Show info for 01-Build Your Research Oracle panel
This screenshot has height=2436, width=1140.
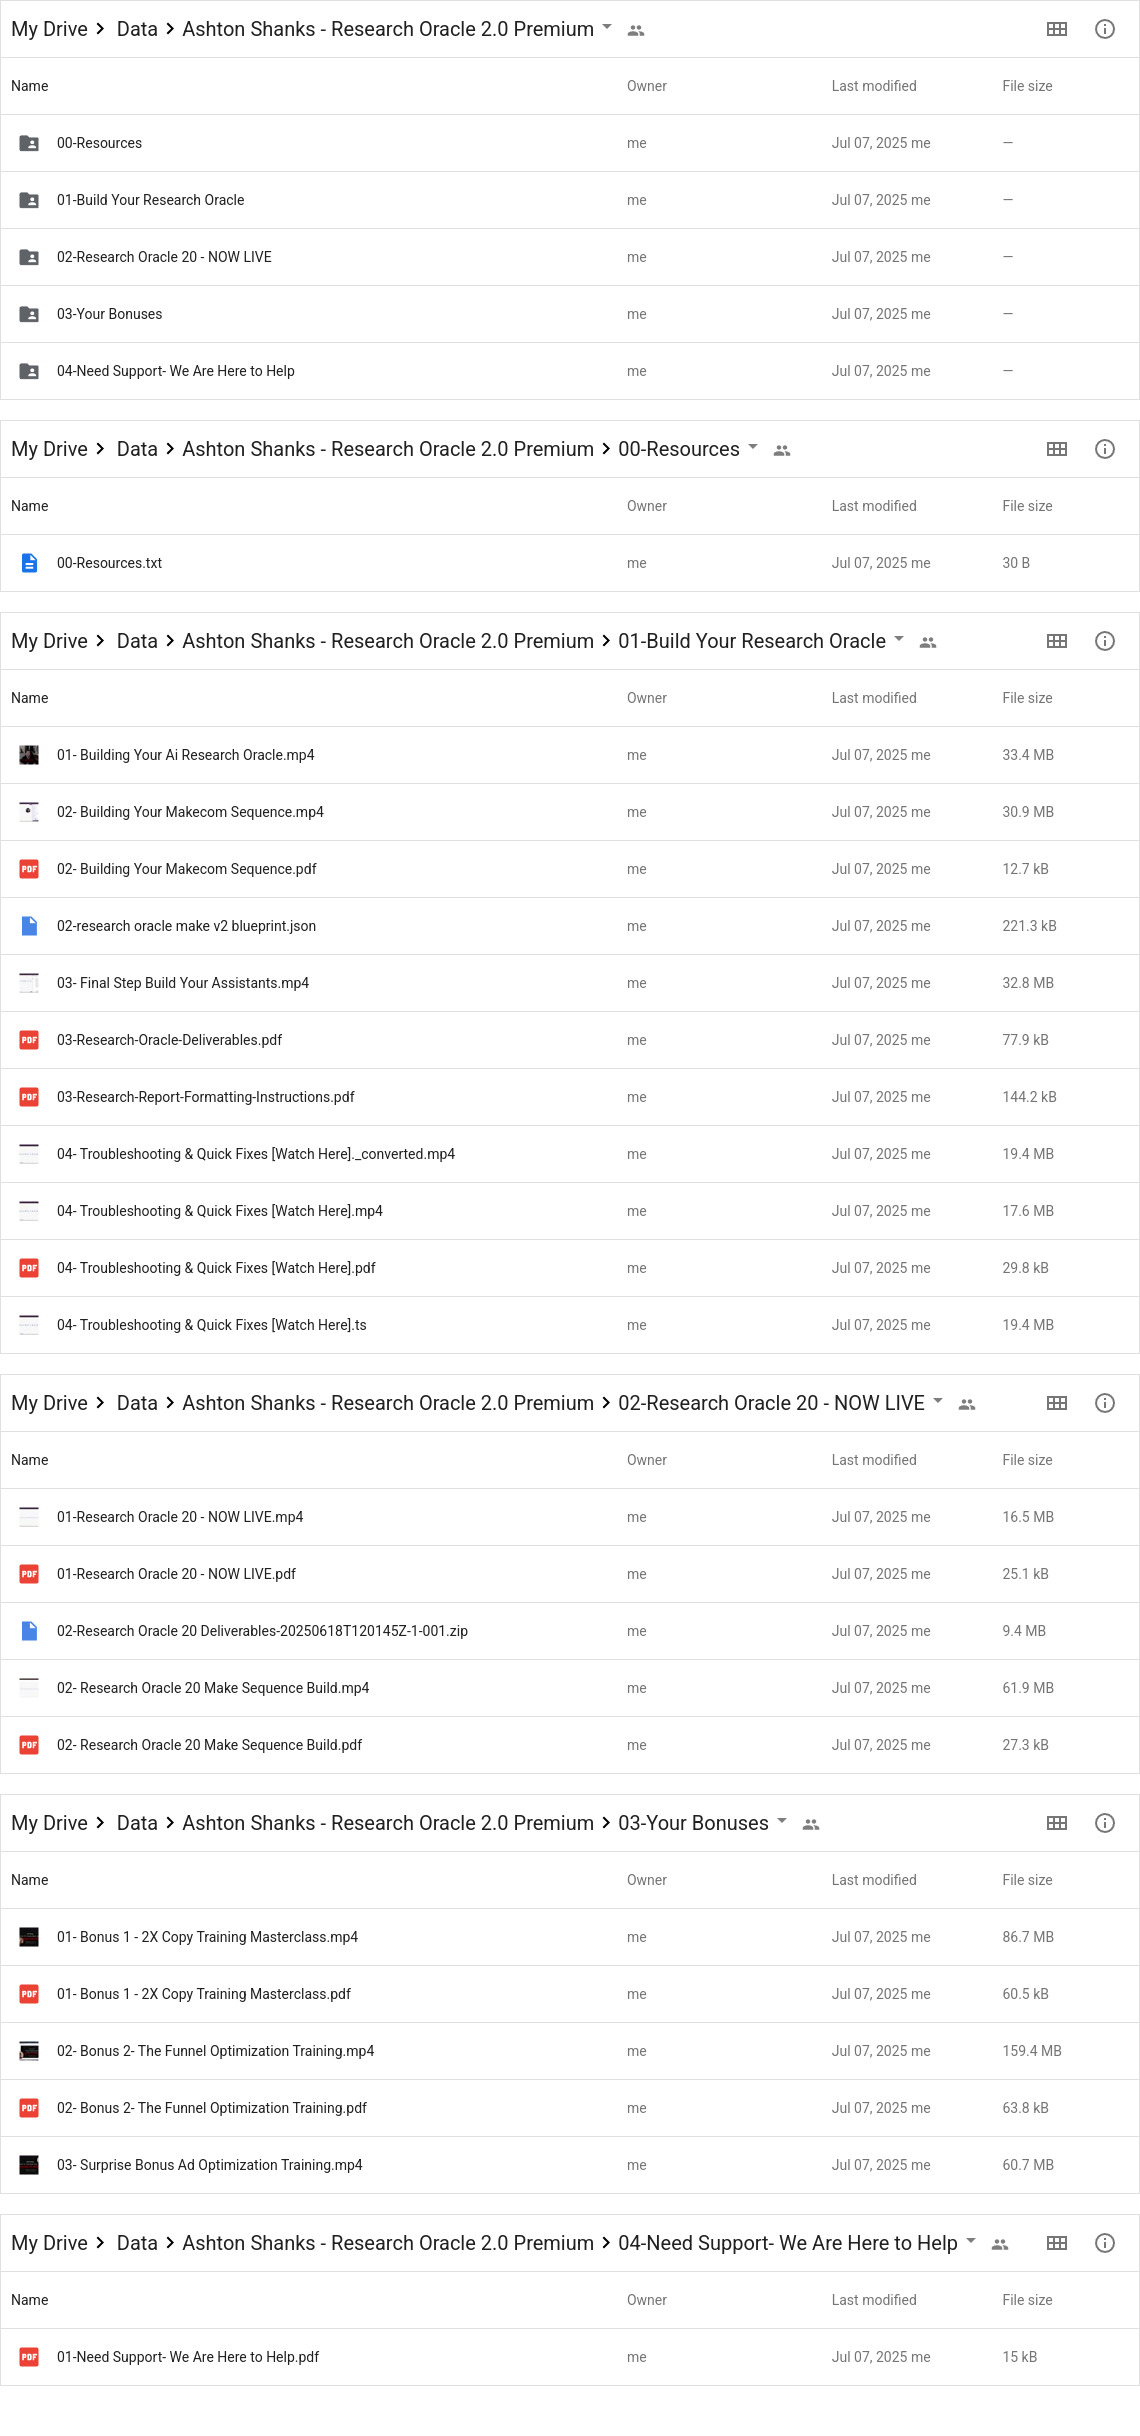(1104, 641)
